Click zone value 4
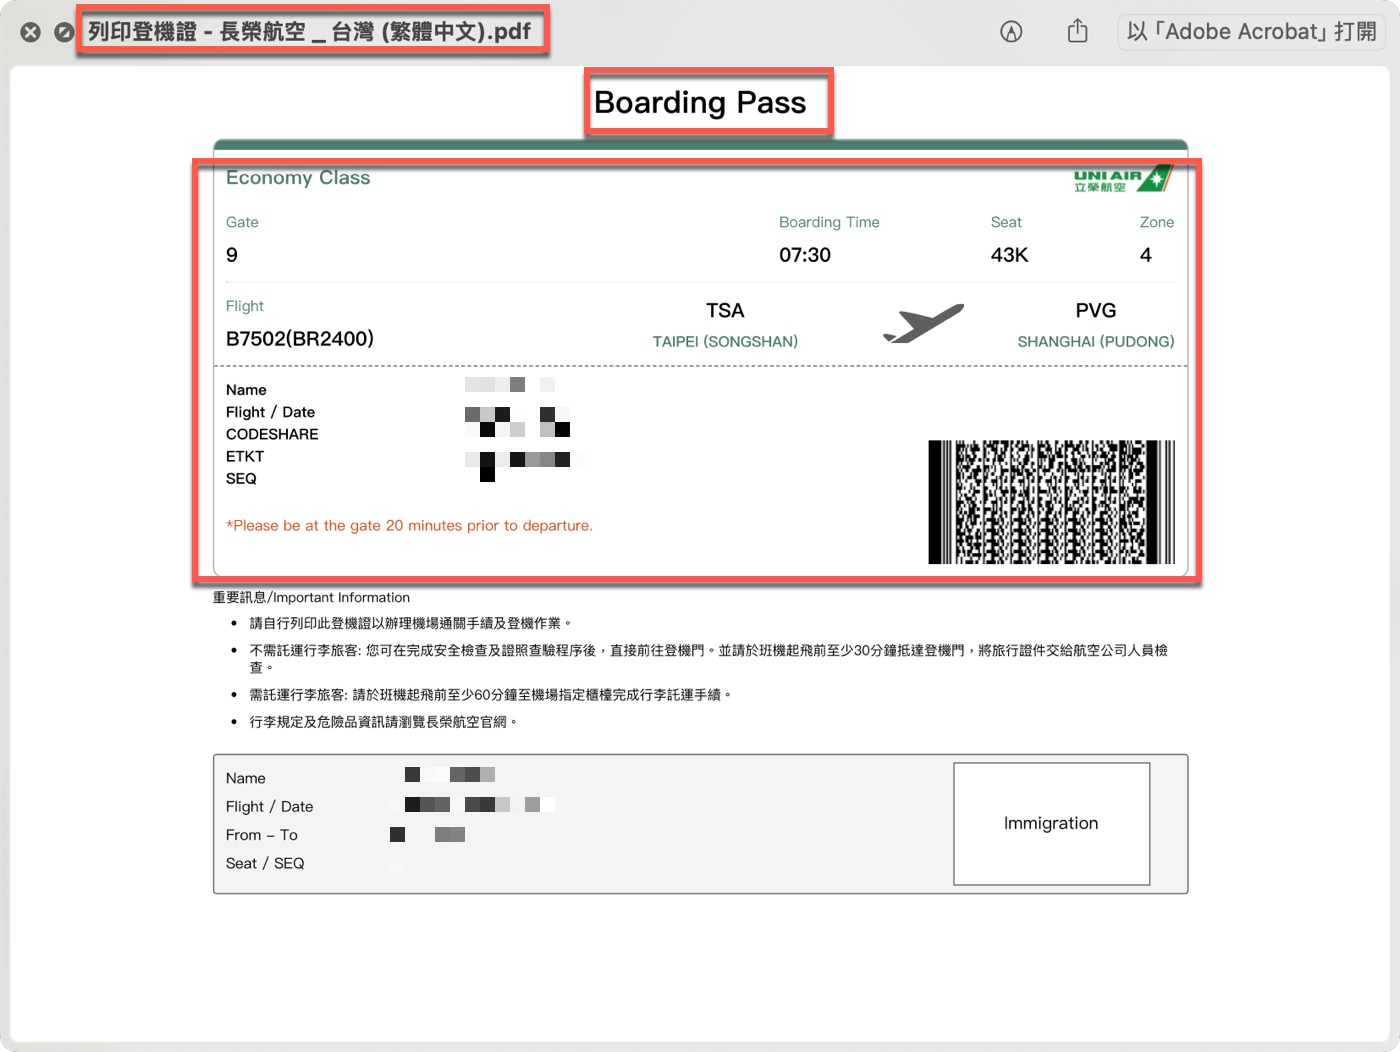 (x=1146, y=255)
